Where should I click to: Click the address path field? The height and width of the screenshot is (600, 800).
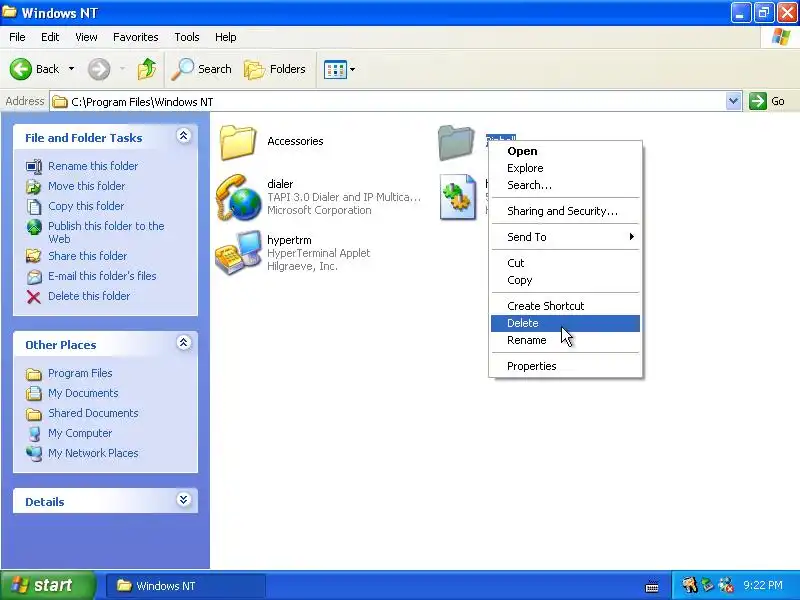click(x=388, y=102)
